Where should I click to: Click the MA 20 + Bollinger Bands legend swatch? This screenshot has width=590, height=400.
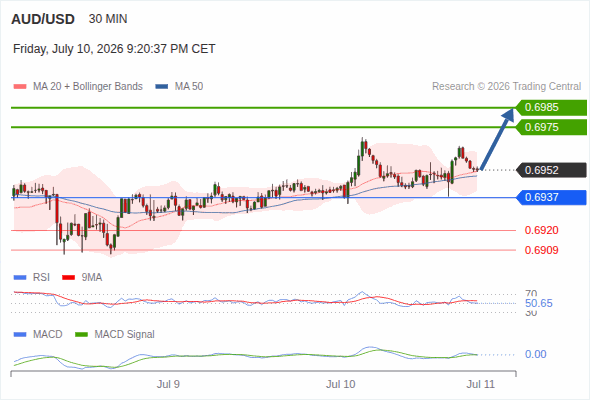coord(20,87)
